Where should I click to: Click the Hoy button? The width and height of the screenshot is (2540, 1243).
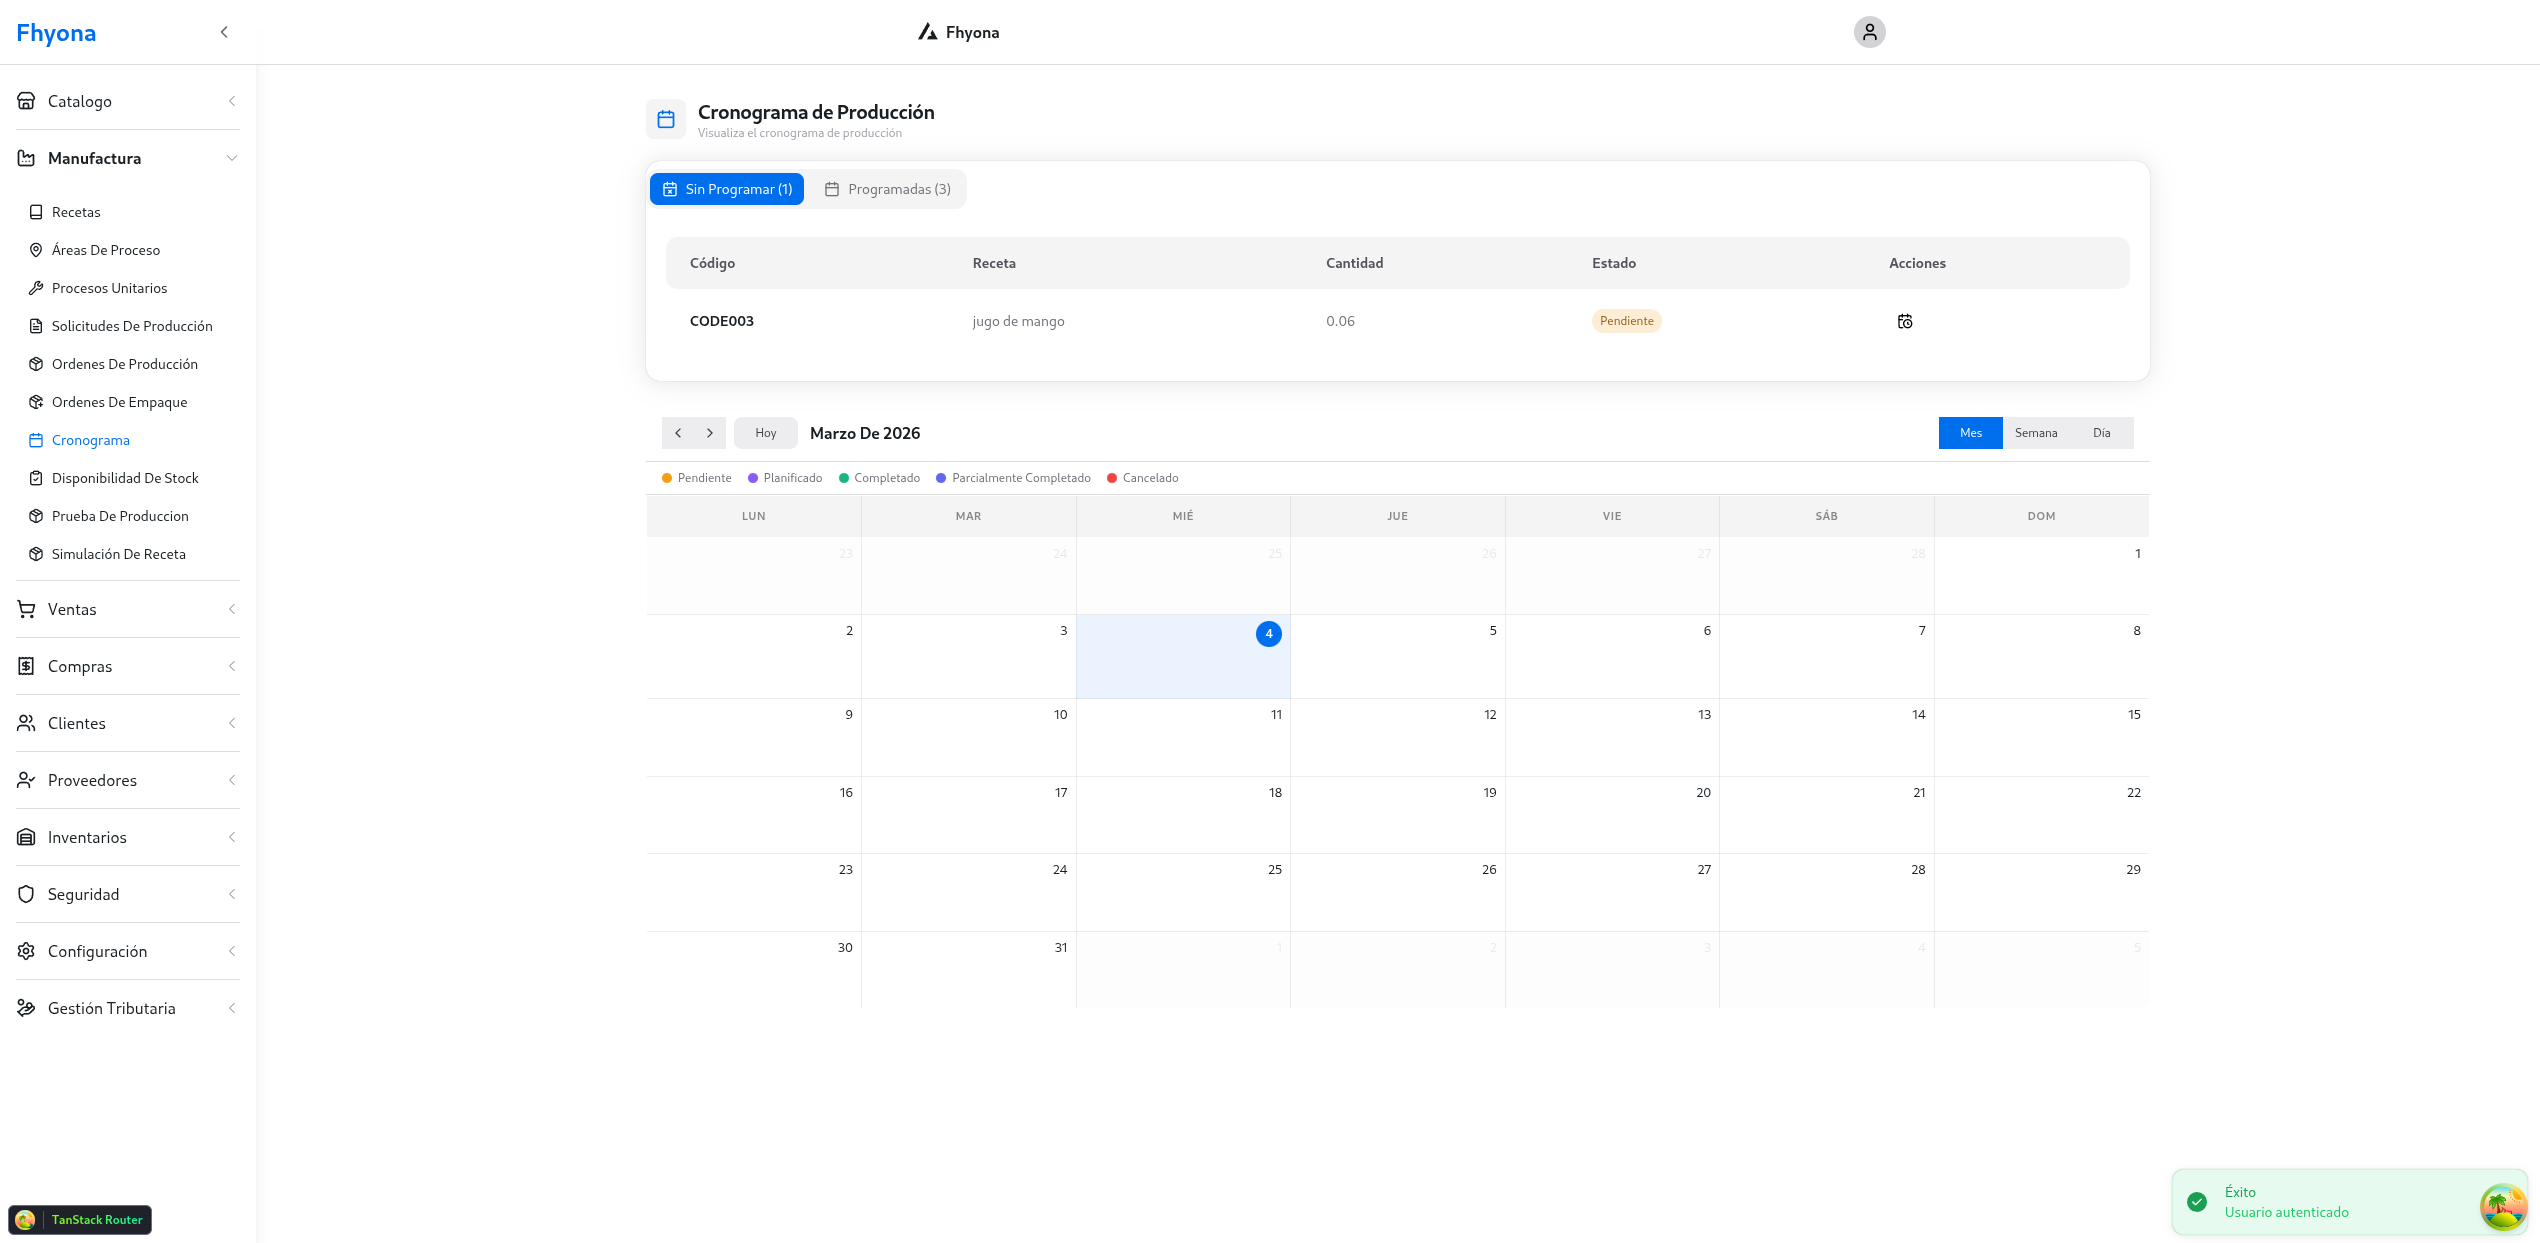[x=765, y=432]
